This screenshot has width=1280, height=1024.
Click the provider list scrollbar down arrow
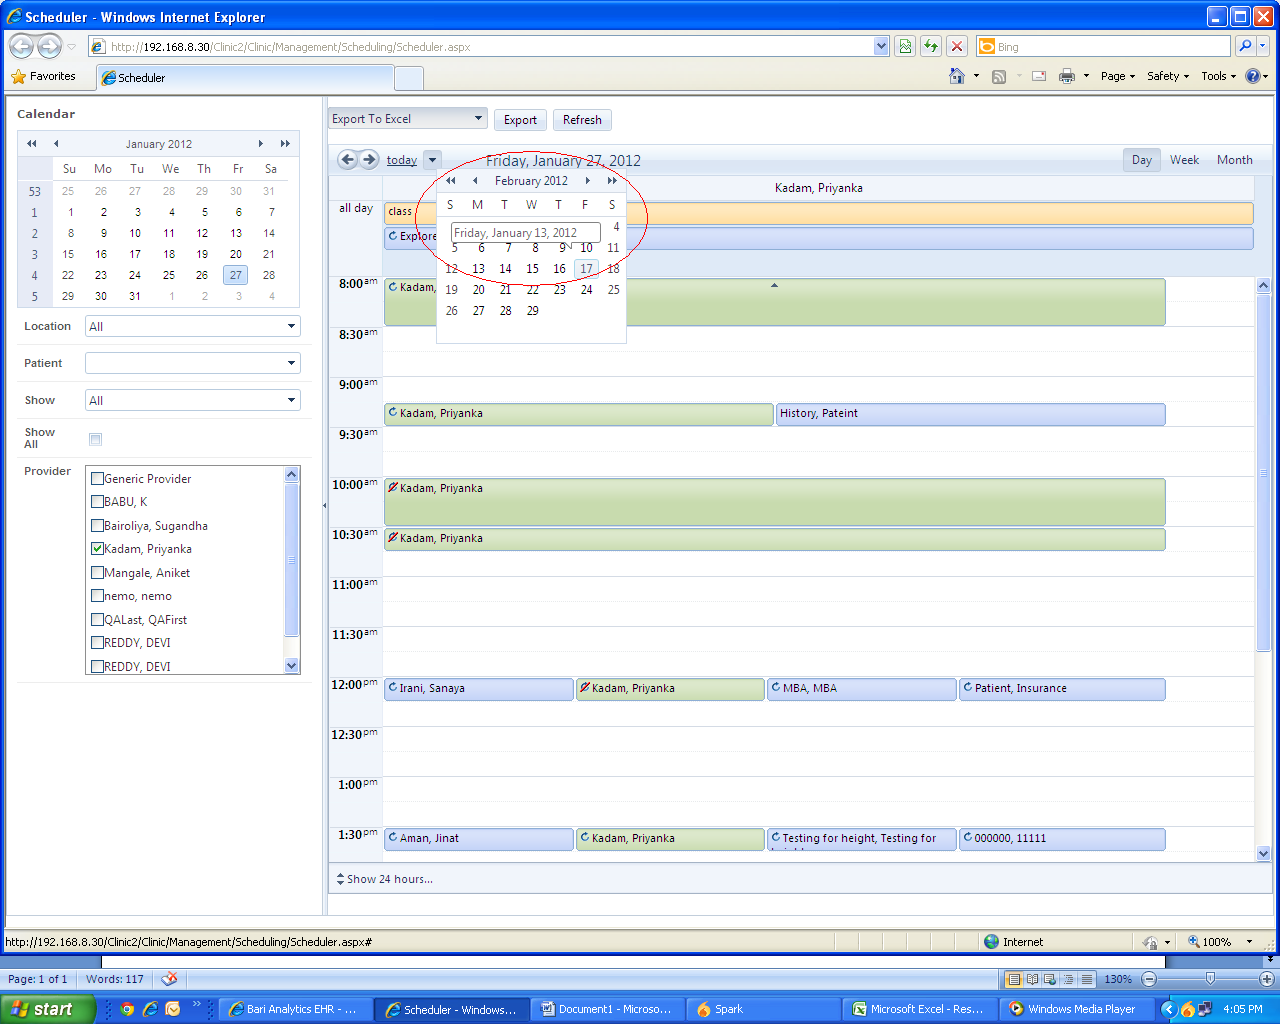tap(292, 666)
